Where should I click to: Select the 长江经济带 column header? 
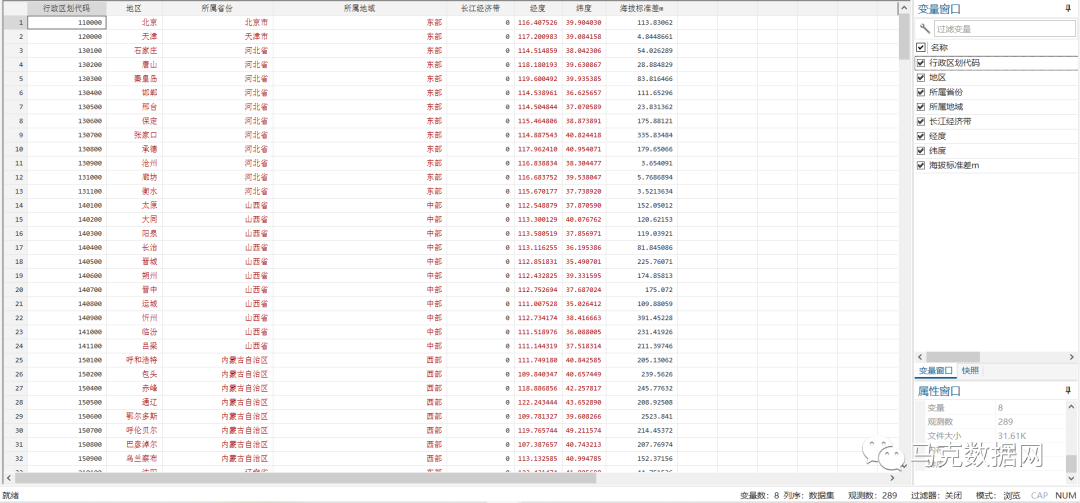tap(480, 8)
